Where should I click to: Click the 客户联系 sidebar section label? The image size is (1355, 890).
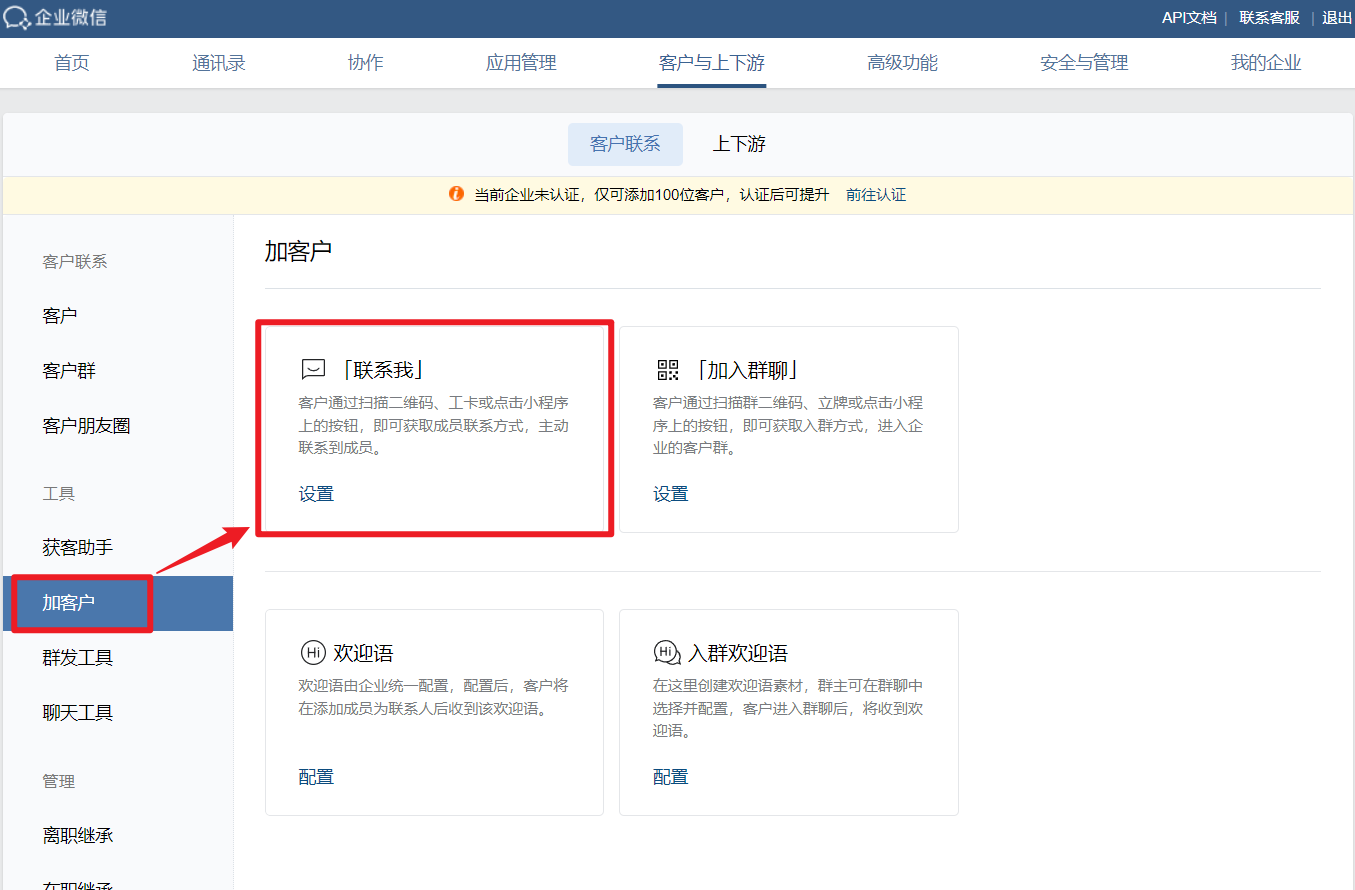75,262
